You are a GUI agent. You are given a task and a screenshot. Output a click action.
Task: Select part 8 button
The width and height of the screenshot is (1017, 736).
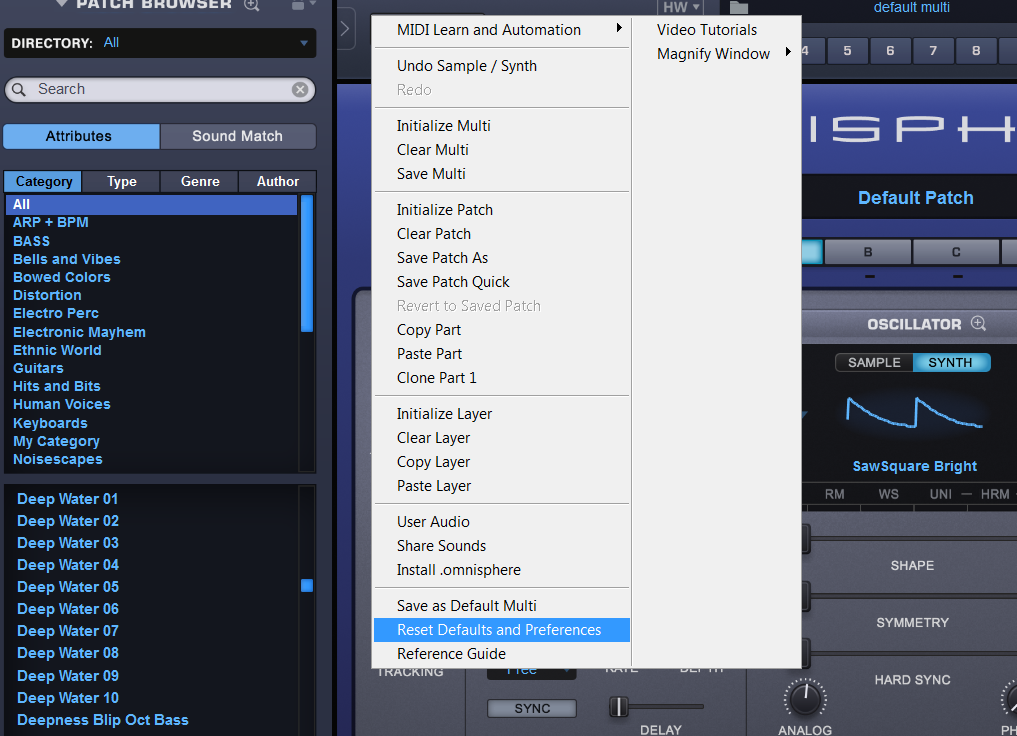pyautogui.click(x=975, y=51)
